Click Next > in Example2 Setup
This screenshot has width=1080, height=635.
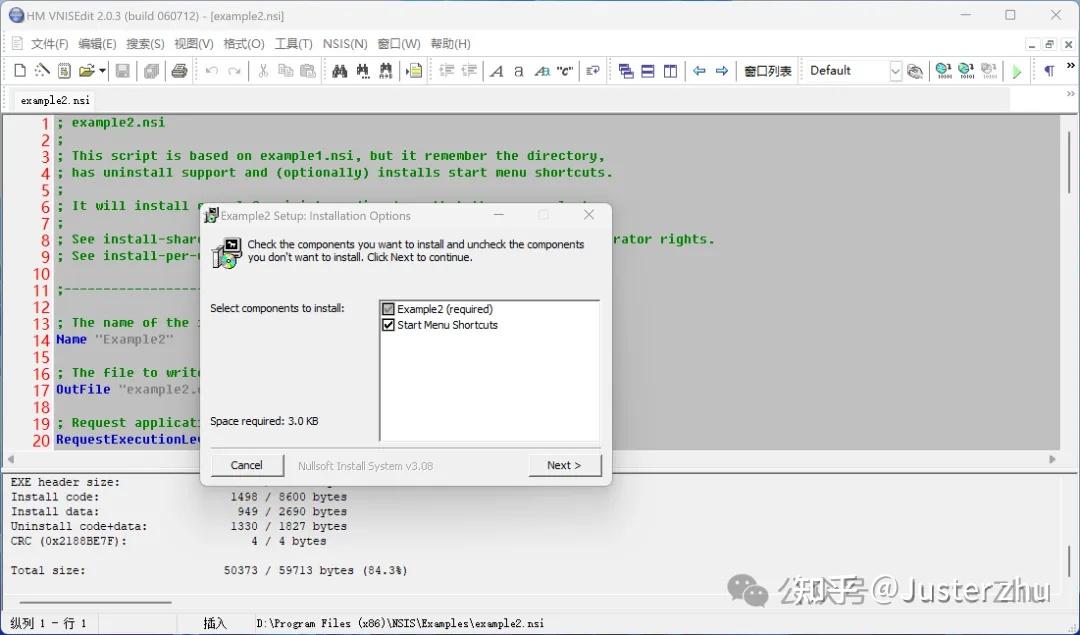pyautogui.click(x=565, y=466)
